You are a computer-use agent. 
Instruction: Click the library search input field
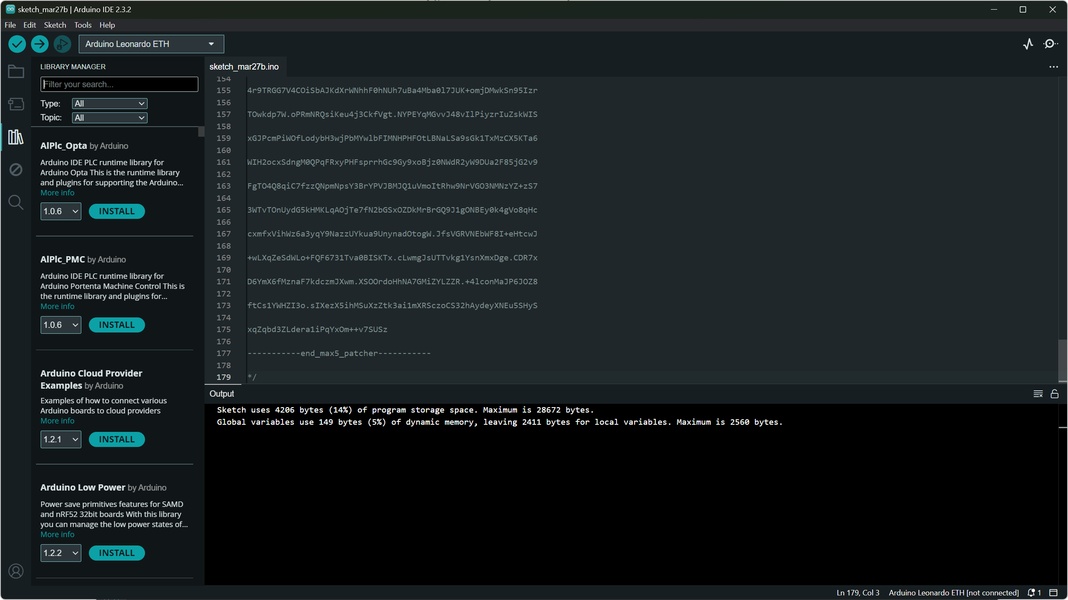pos(119,85)
